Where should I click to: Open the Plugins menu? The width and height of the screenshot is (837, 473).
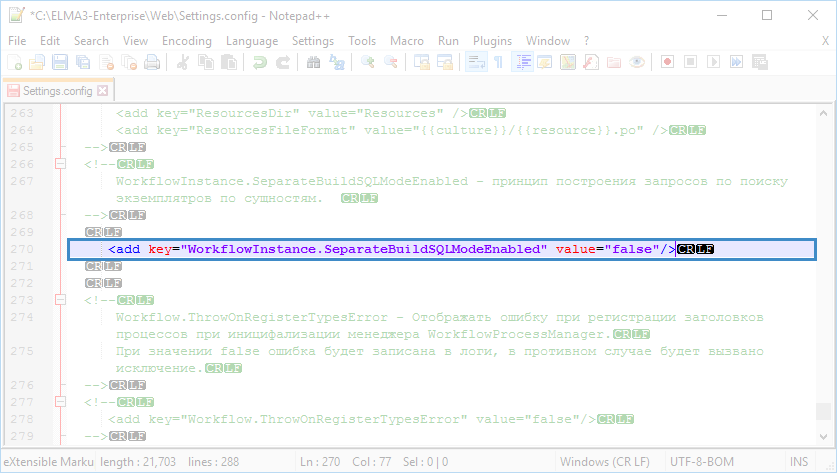tap(492, 41)
